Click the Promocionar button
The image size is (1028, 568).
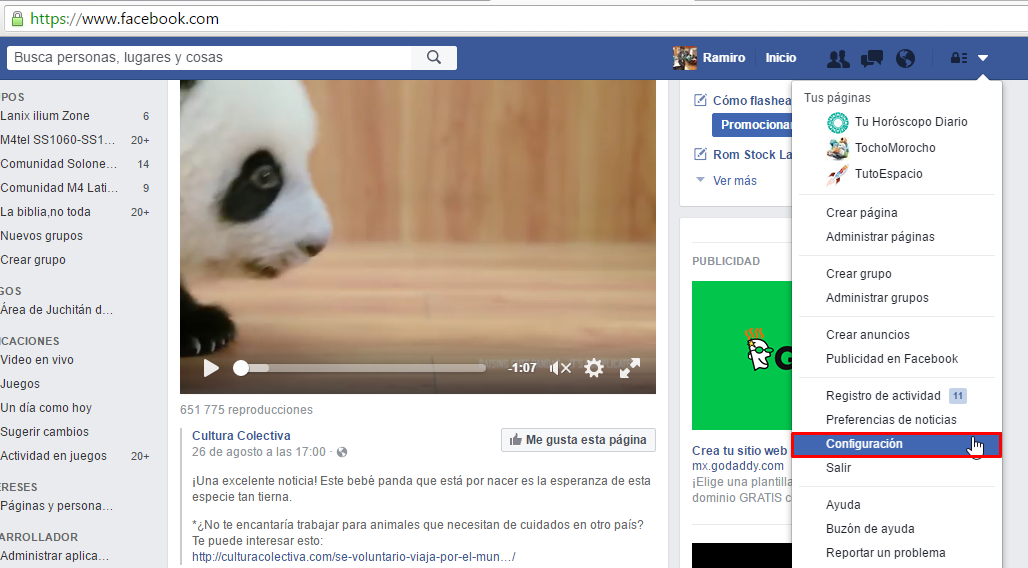[752, 125]
